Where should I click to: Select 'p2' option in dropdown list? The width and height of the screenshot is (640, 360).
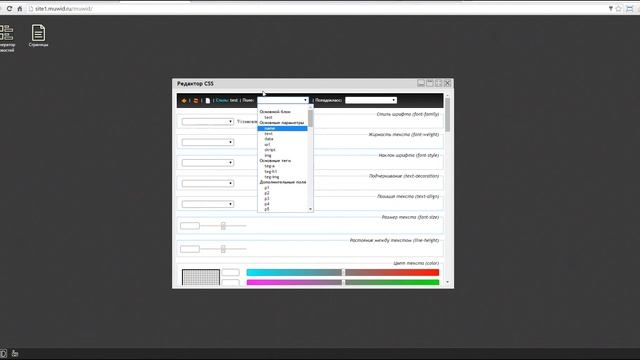pos(282,193)
